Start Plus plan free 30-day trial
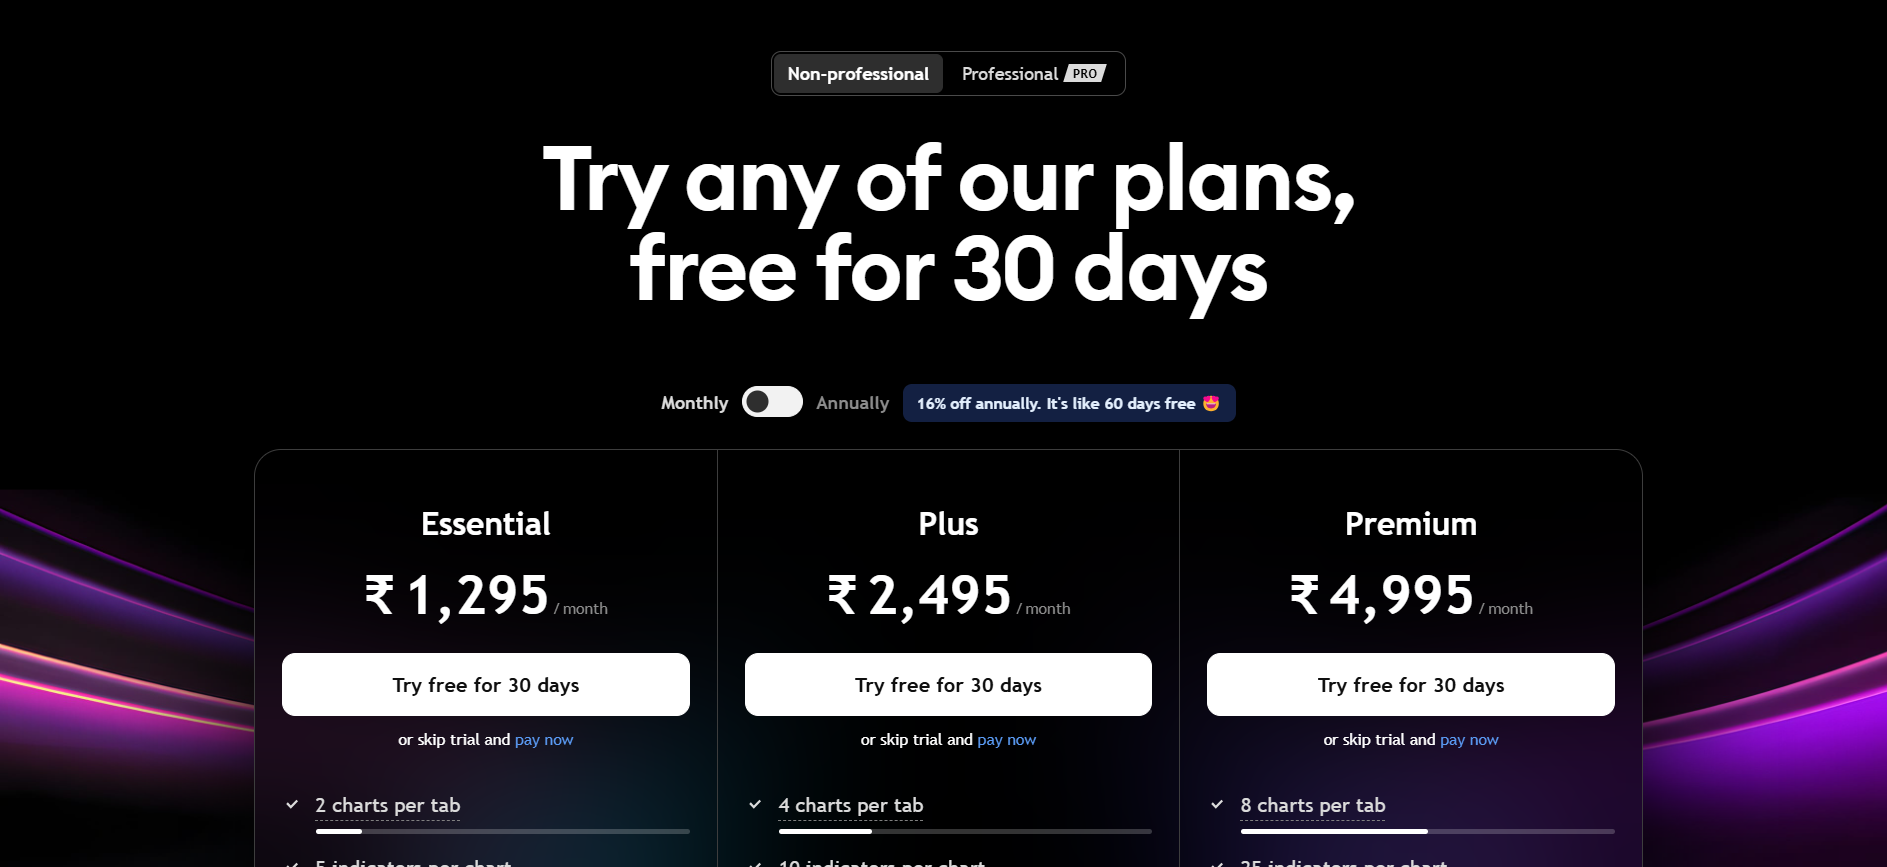1887x867 pixels. [x=948, y=685]
